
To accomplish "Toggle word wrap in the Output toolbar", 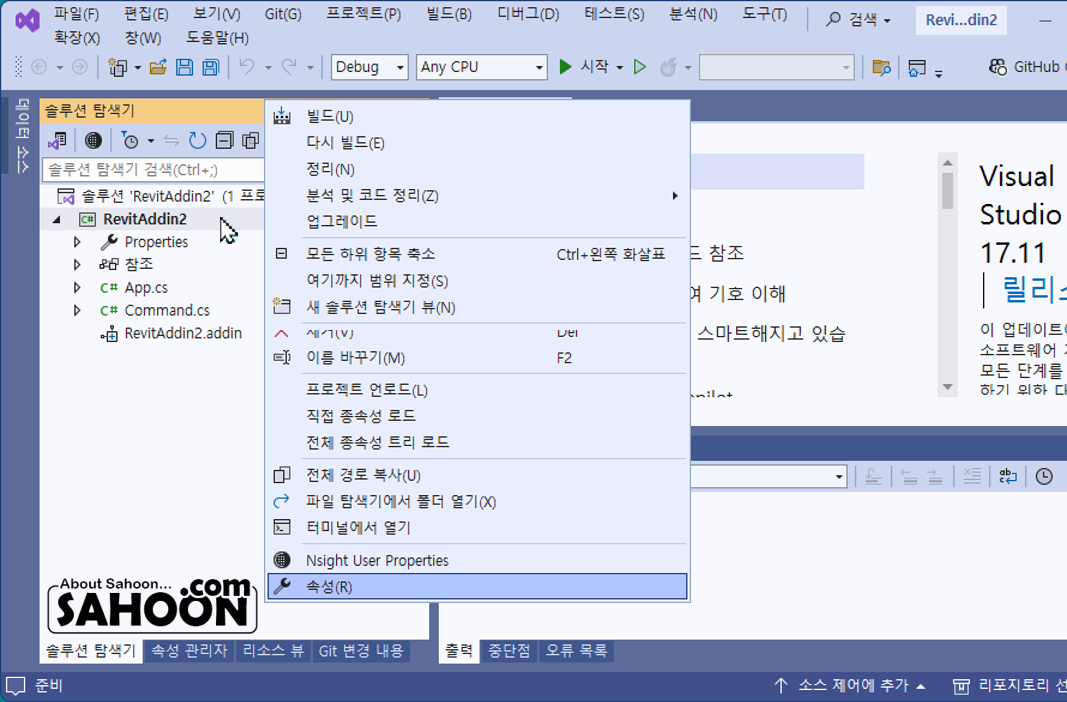I will 1008,476.
